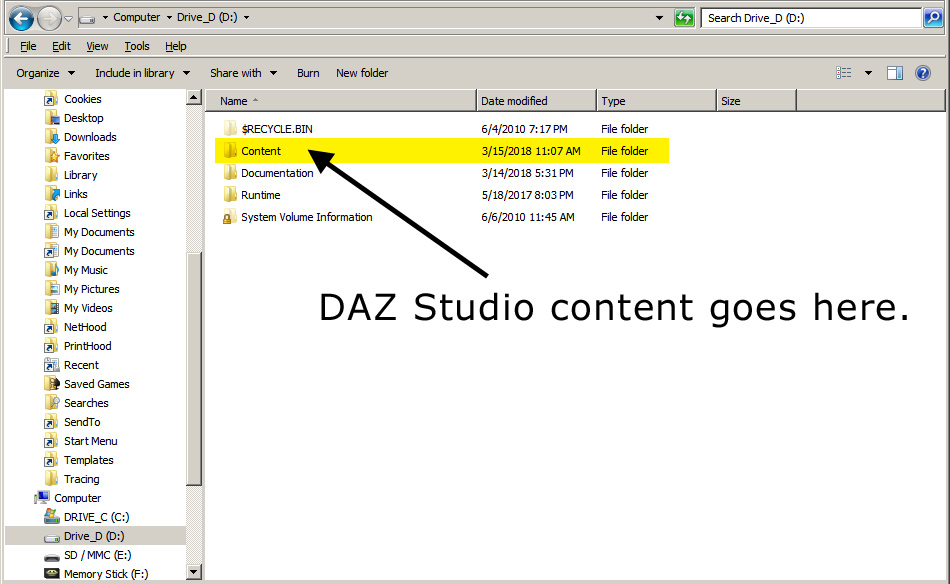Select the Runtime folder icon
This screenshot has width=950, height=584.
(x=230, y=194)
